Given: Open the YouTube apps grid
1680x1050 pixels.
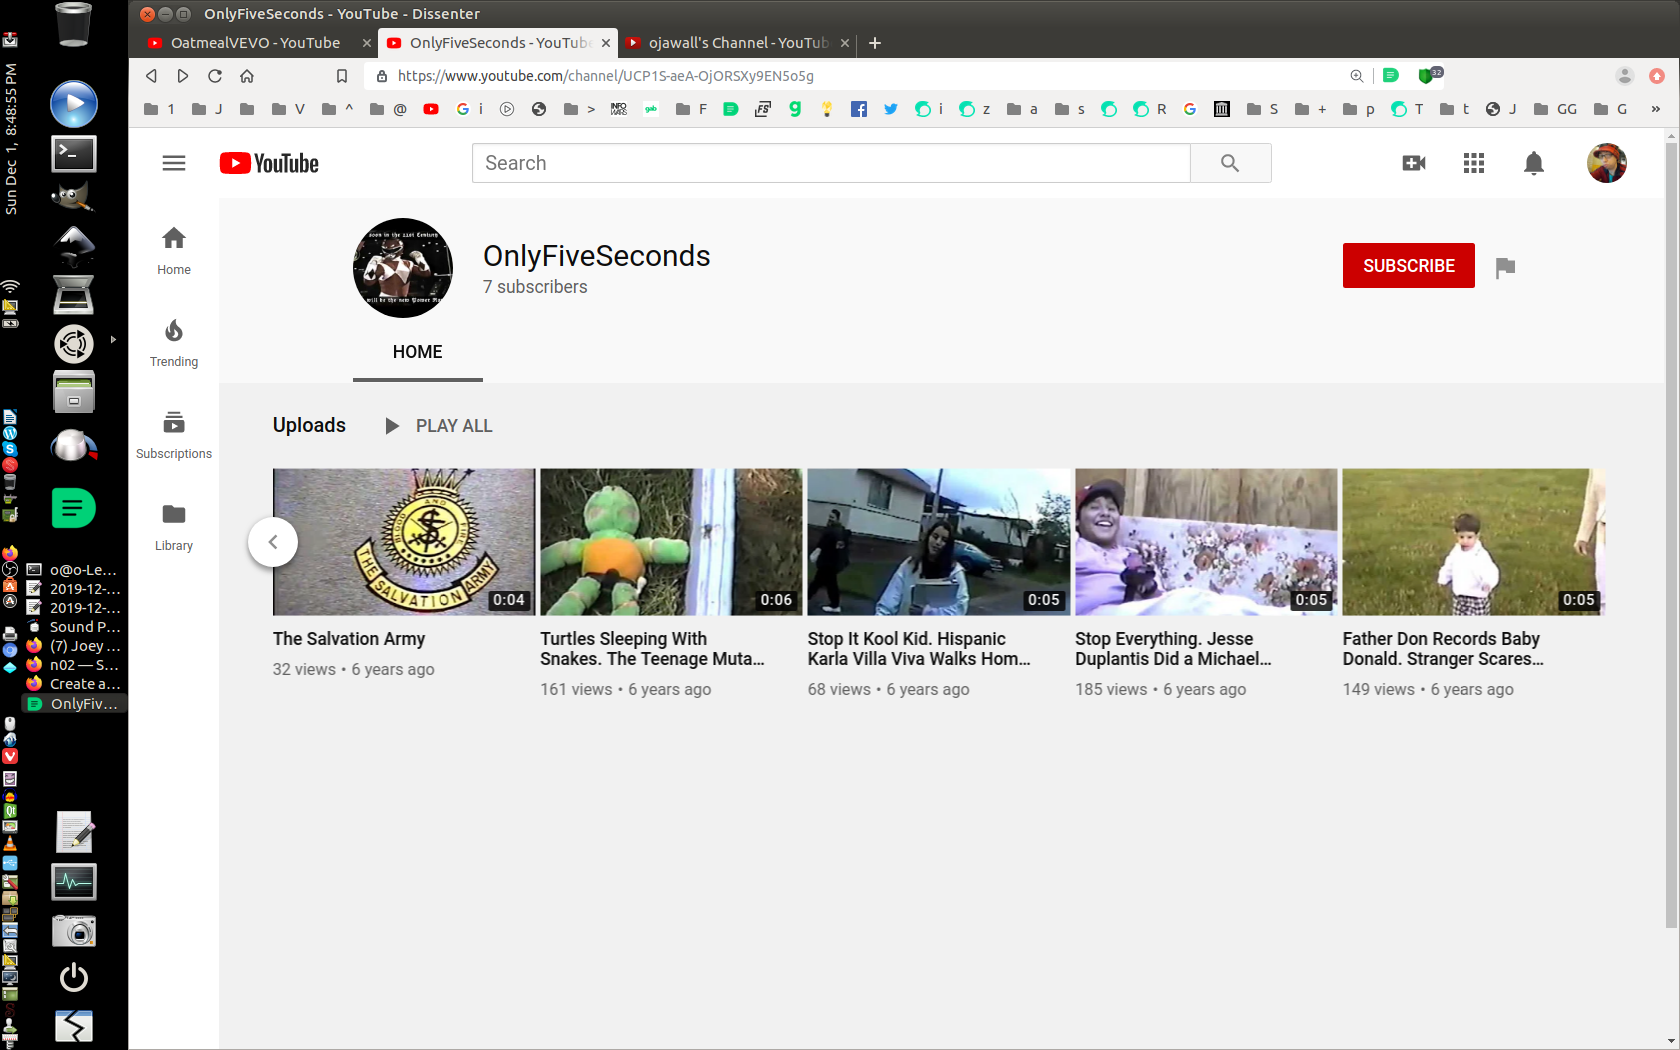Looking at the screenshot, I should click(1474, 163).
